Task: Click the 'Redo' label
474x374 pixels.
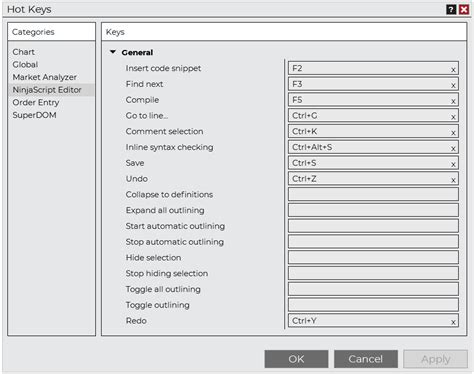Action: [x=136, y=321]
